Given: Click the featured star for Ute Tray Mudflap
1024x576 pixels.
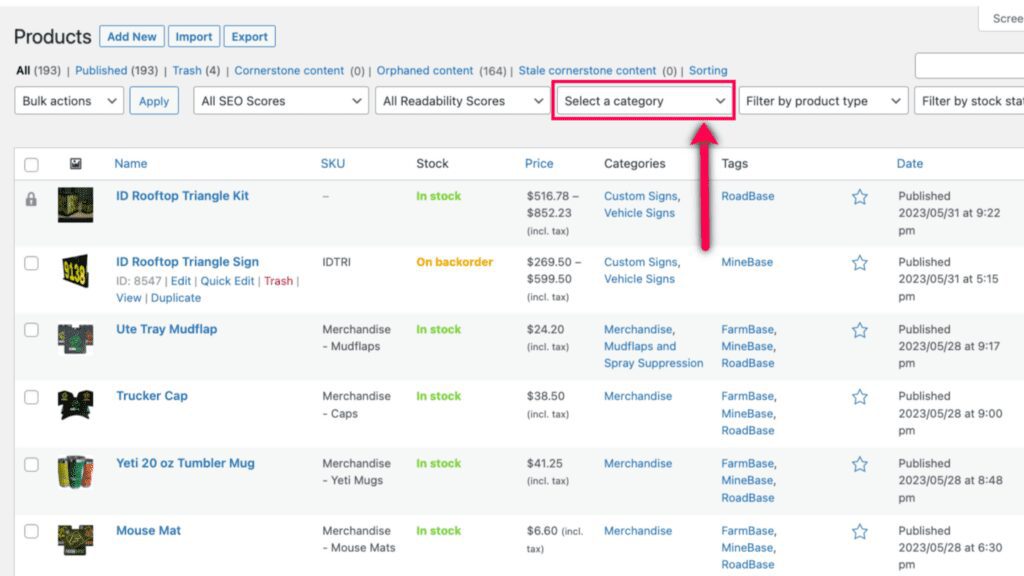Looking at the screenshot, I should [860, 330].
